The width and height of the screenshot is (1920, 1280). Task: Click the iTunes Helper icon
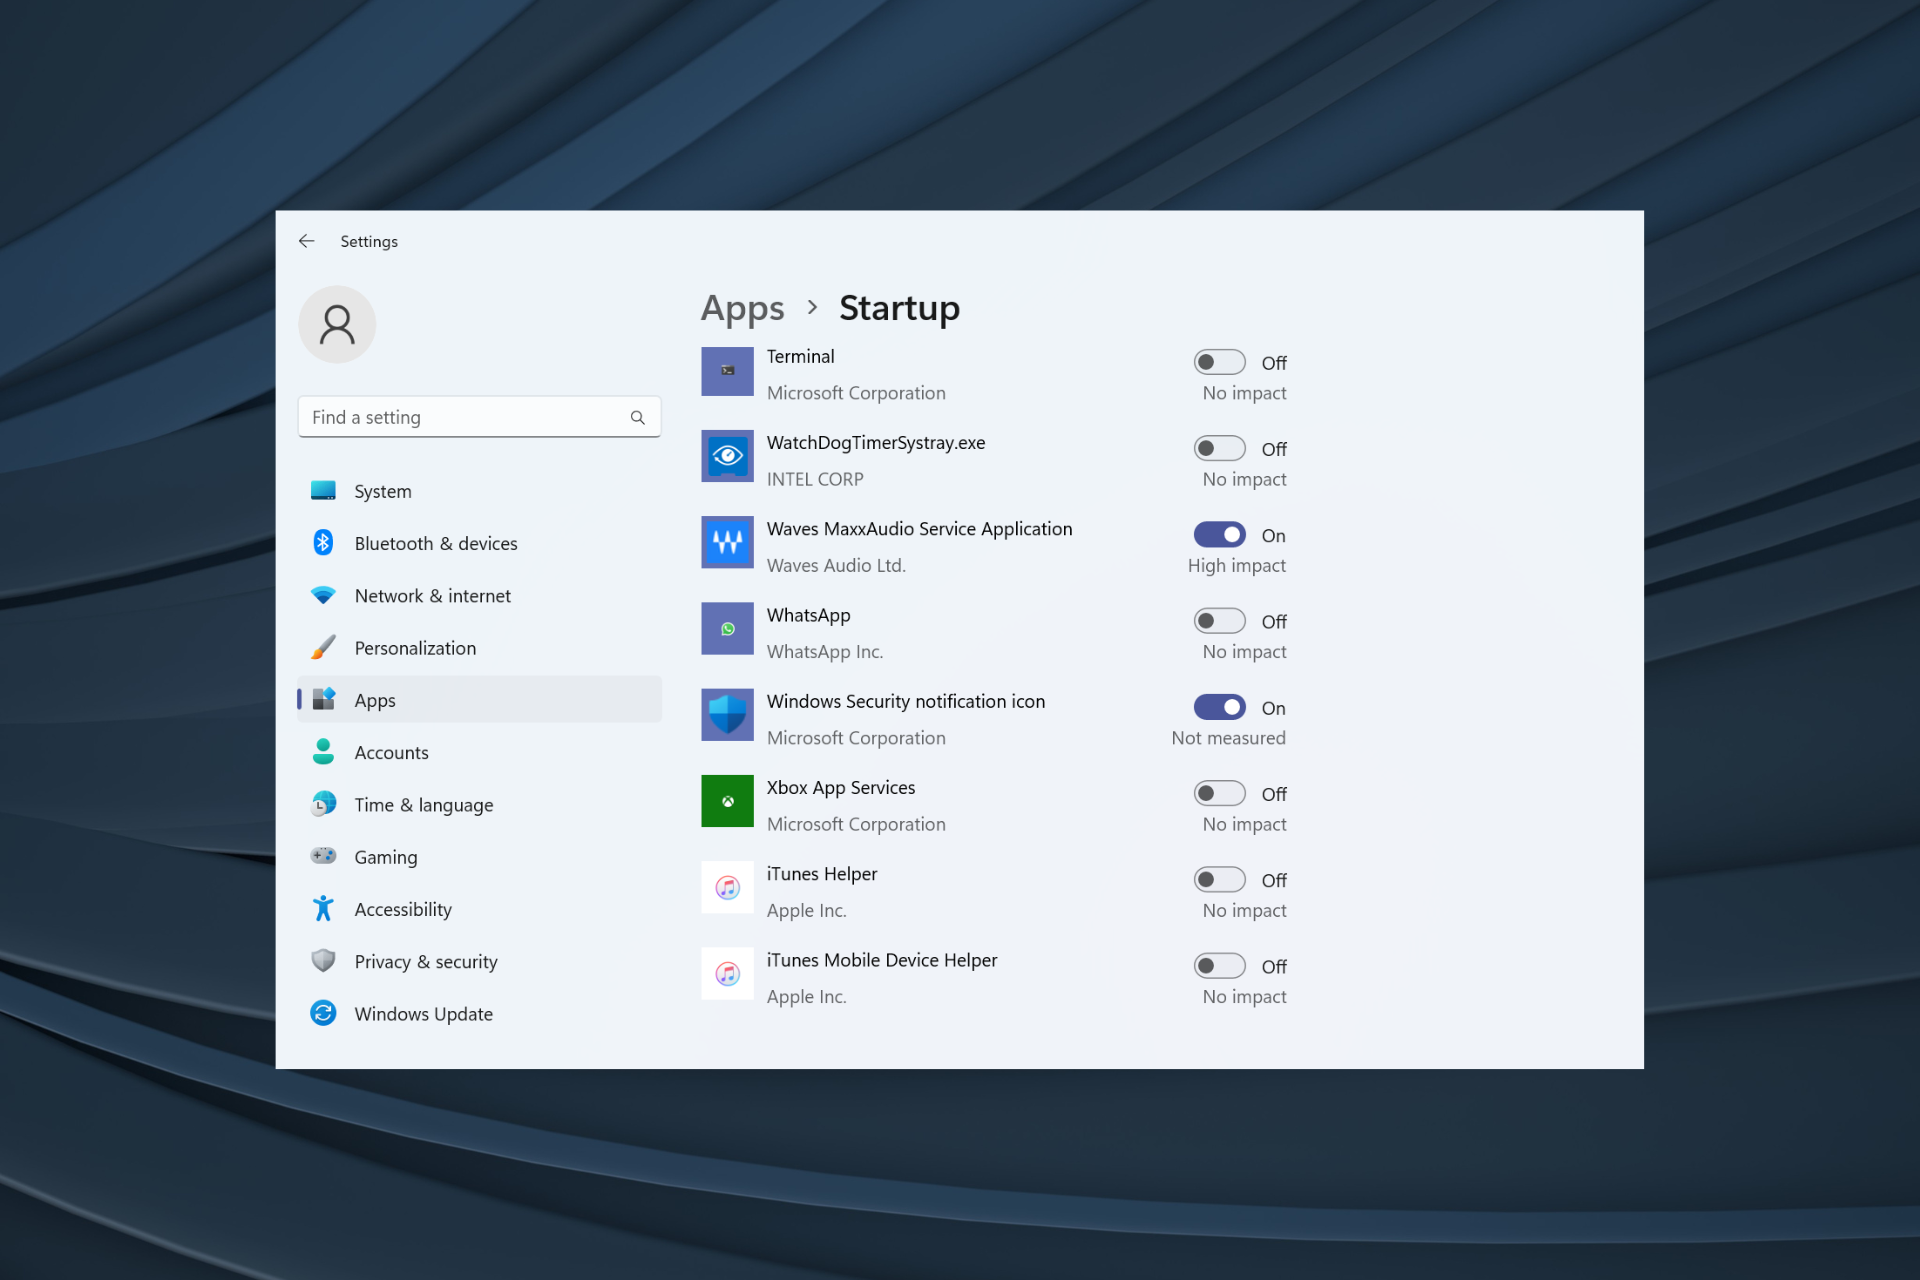(x=727, y=887)
